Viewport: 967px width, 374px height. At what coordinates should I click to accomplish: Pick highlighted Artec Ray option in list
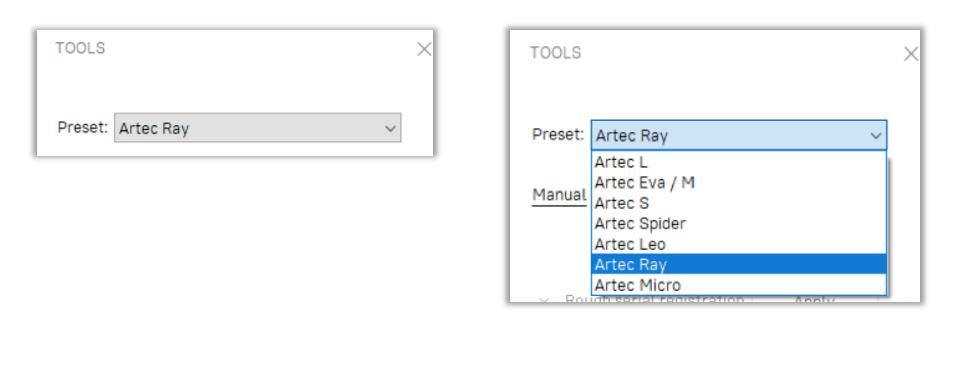(739, 264)
